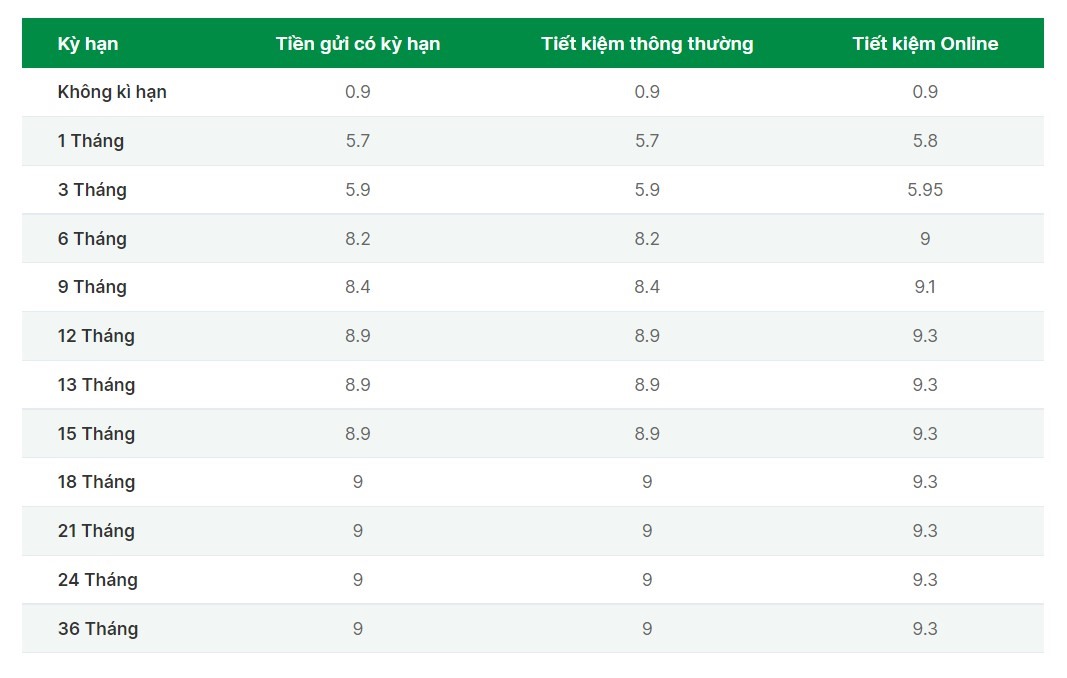Click the "3 Tháng" row label
Image resolution: width=1067 pixels, height=678 pixels.
pyautogui.click(x=92, y=190)
